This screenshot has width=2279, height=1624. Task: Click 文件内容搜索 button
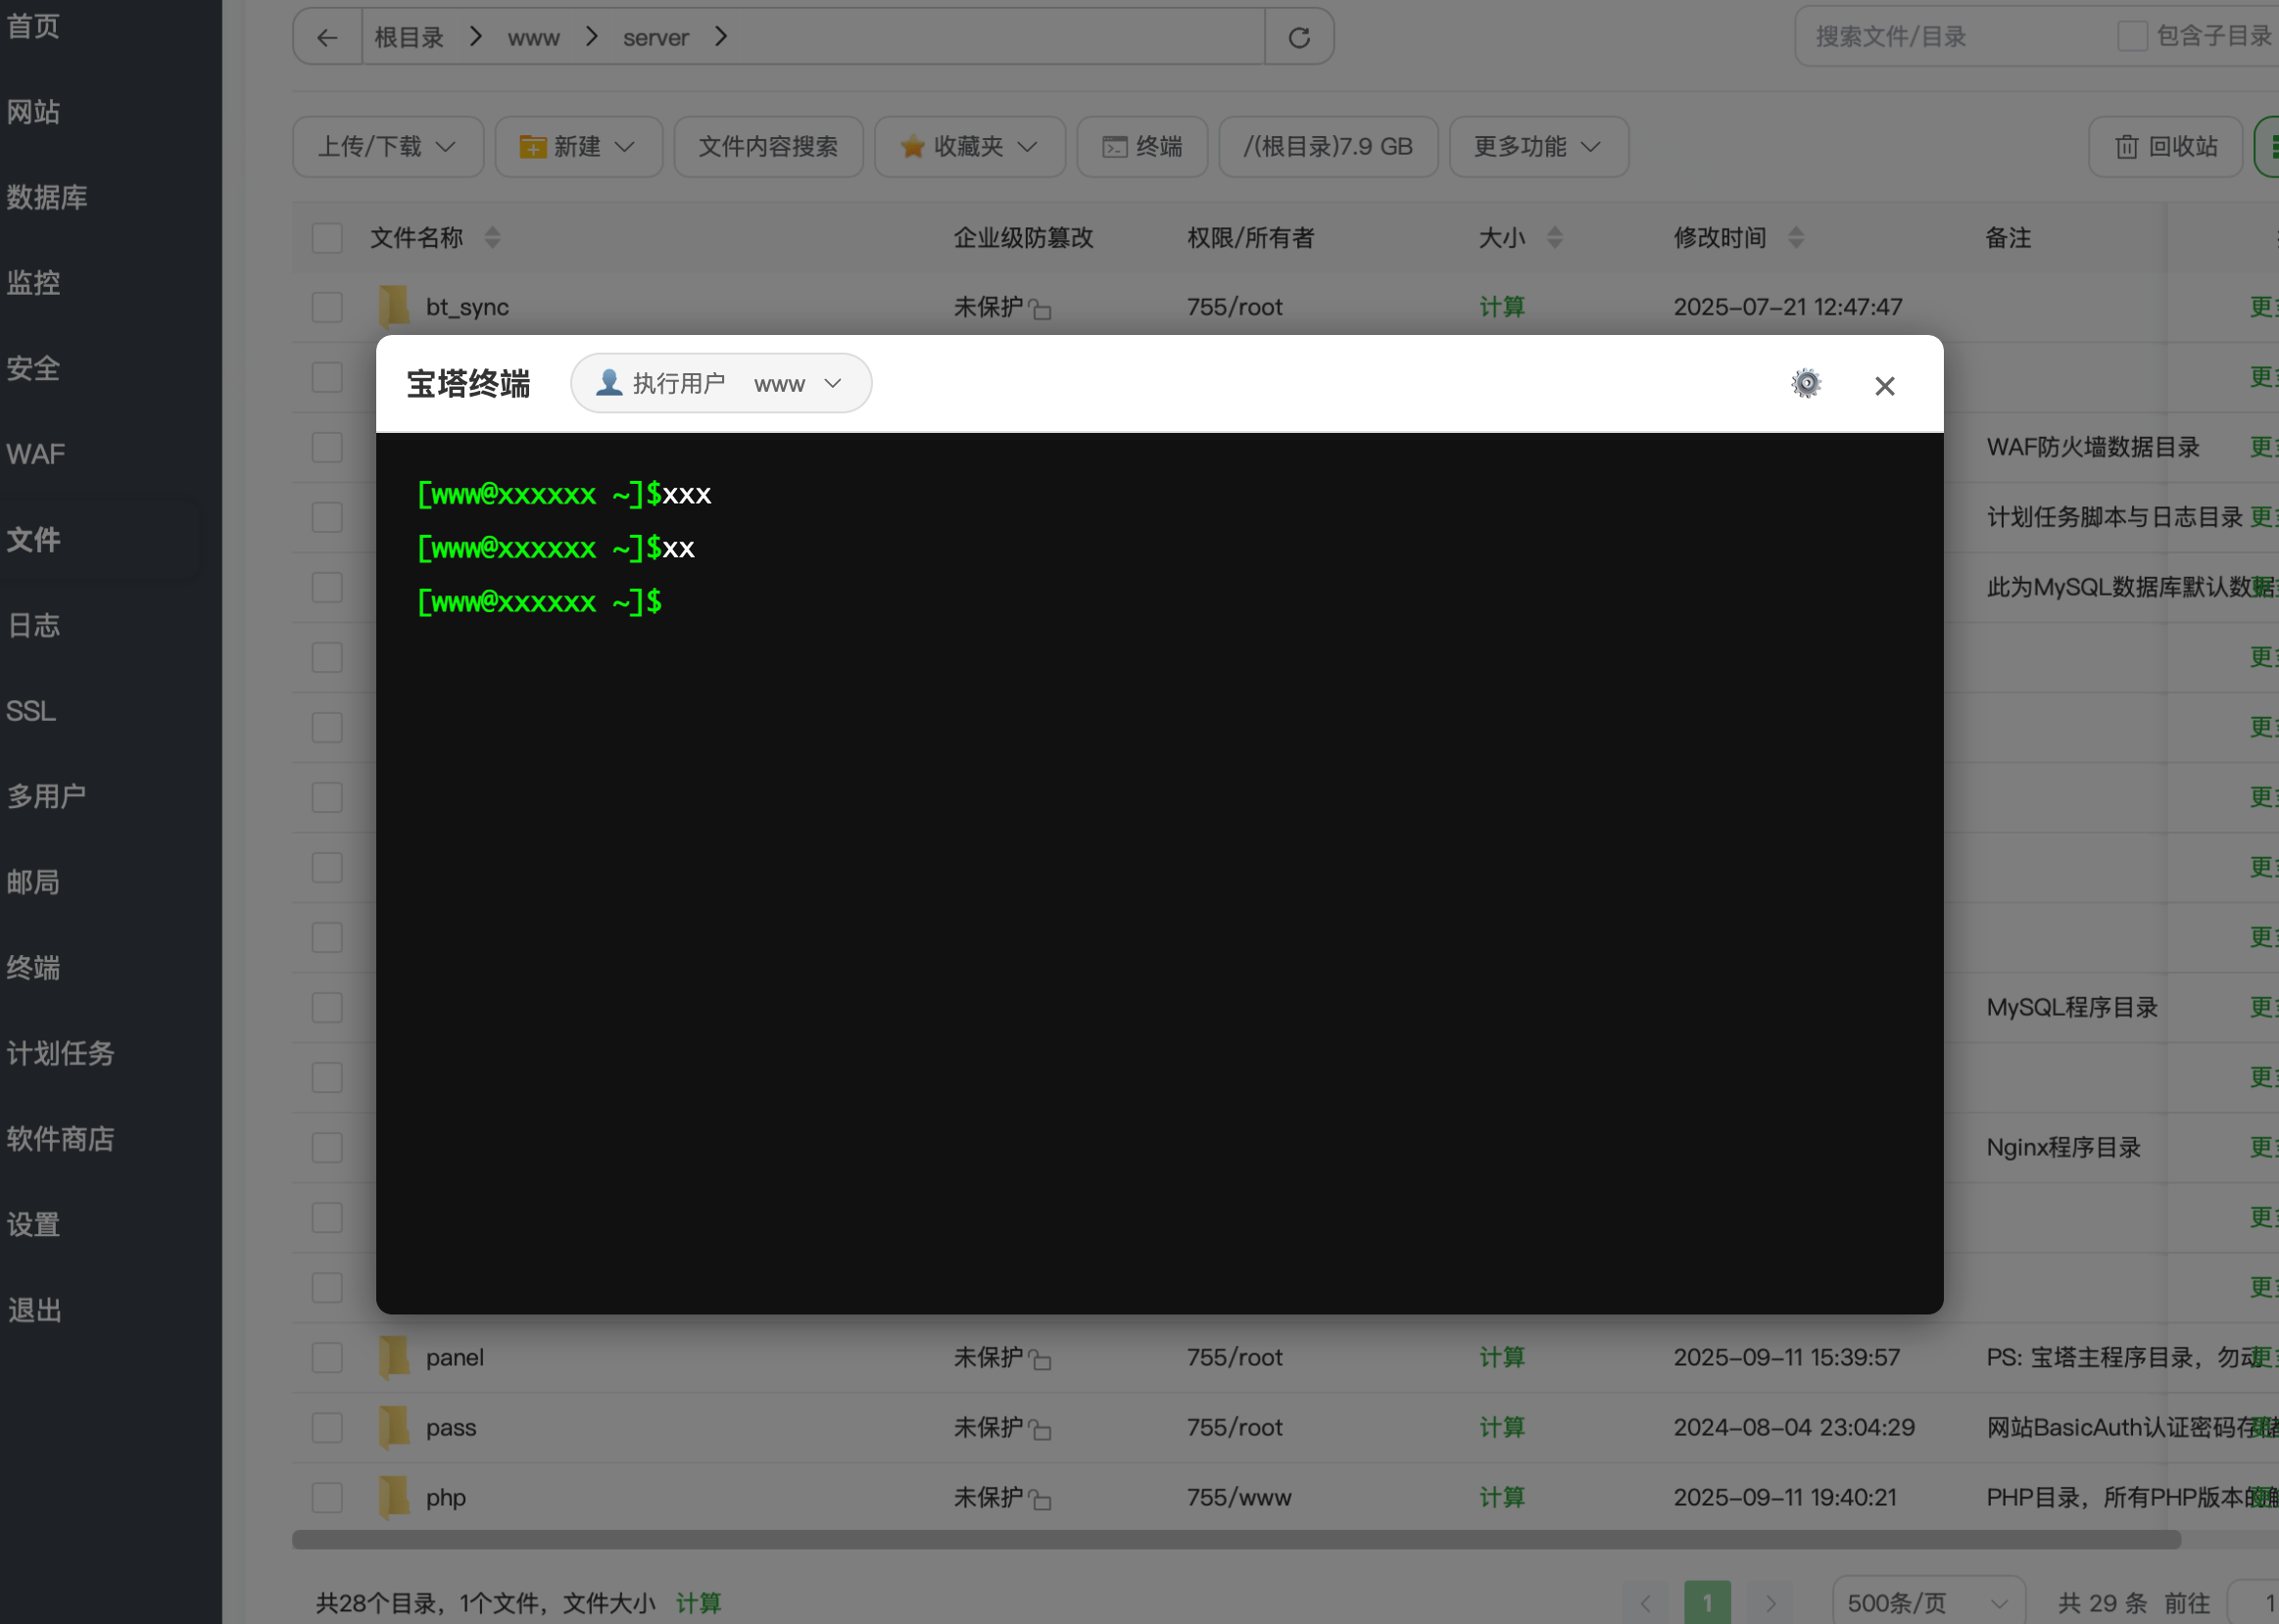click(768, 147)
